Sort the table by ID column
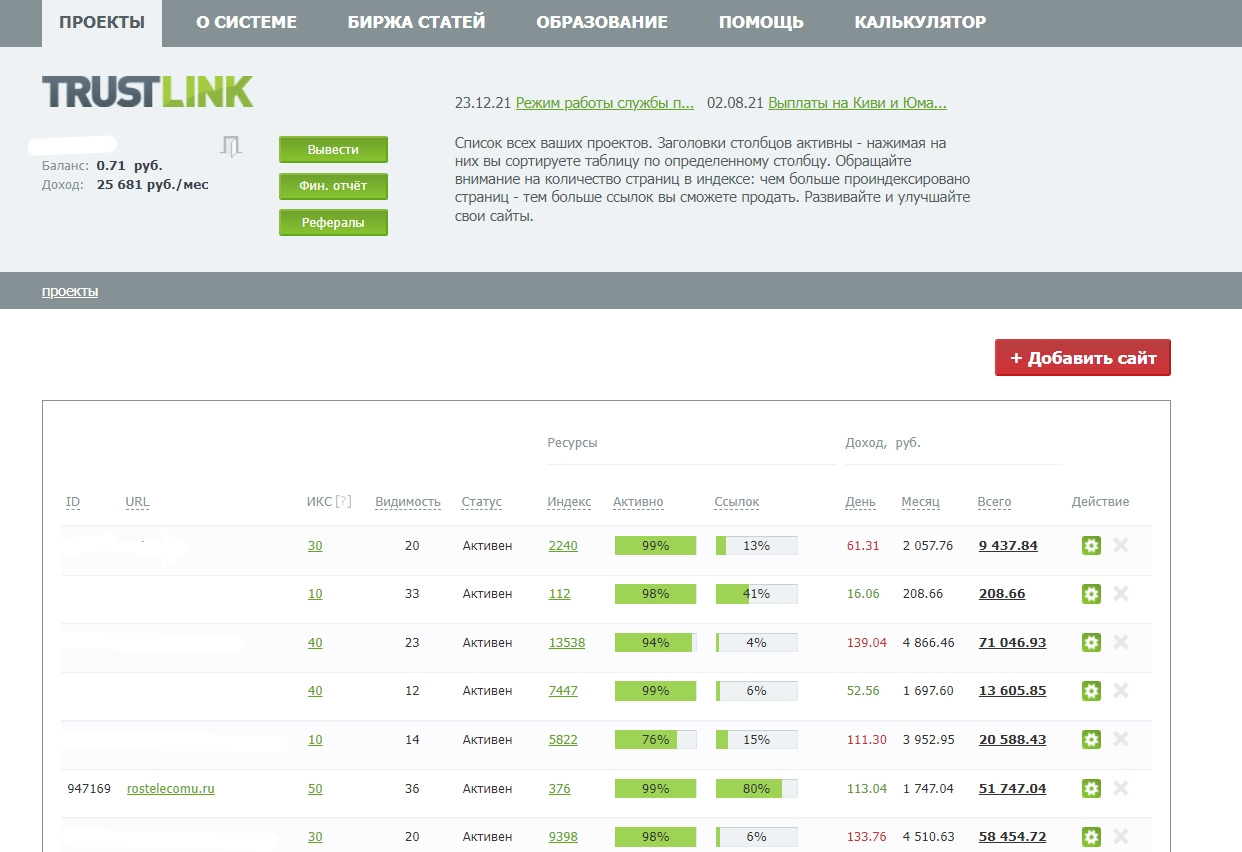Viewport: 1242px width, 852px height. (73, 502)
